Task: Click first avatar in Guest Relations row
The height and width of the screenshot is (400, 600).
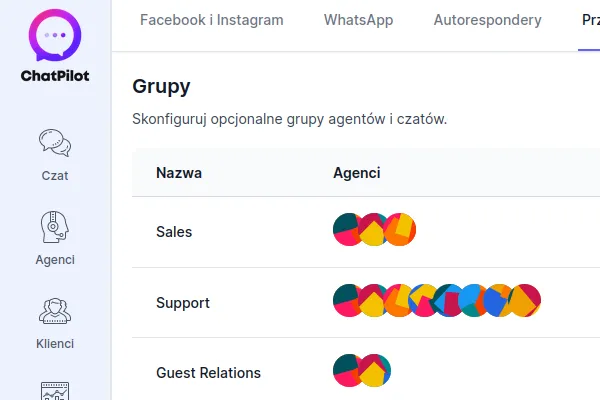Action: coord(346,371)
